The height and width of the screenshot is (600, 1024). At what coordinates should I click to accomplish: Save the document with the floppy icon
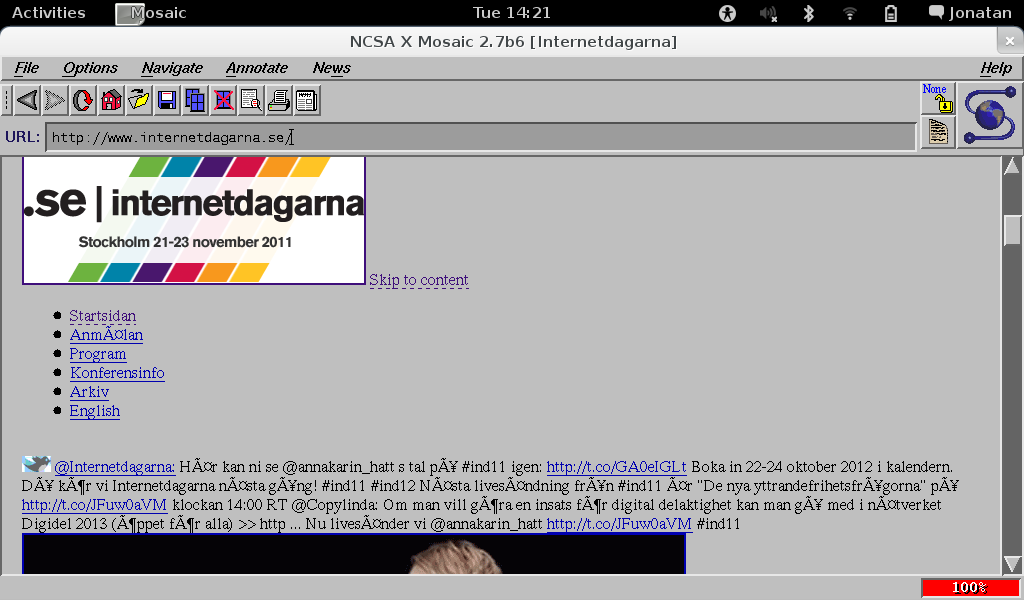tap(167, 101)
